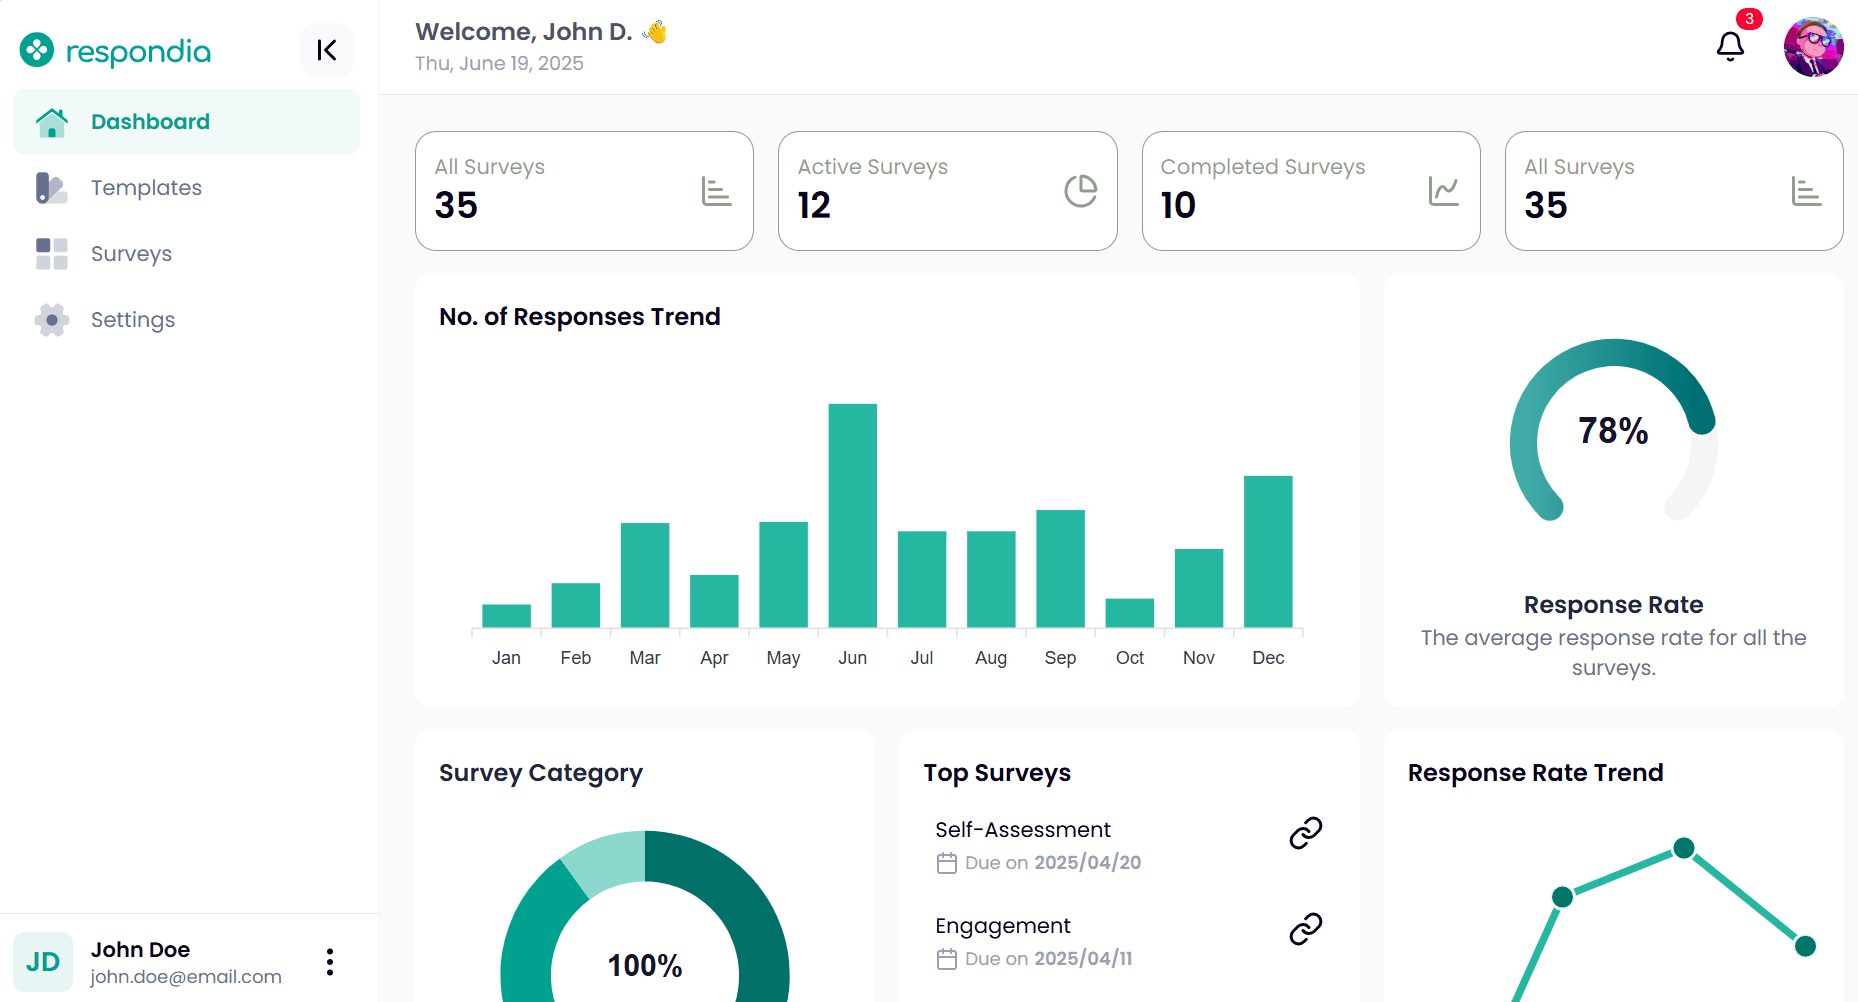Viewport: 1858px width, 1002px height.
Task: Open the three-dot menu beside John Doe
Action: tap(329, 962)
